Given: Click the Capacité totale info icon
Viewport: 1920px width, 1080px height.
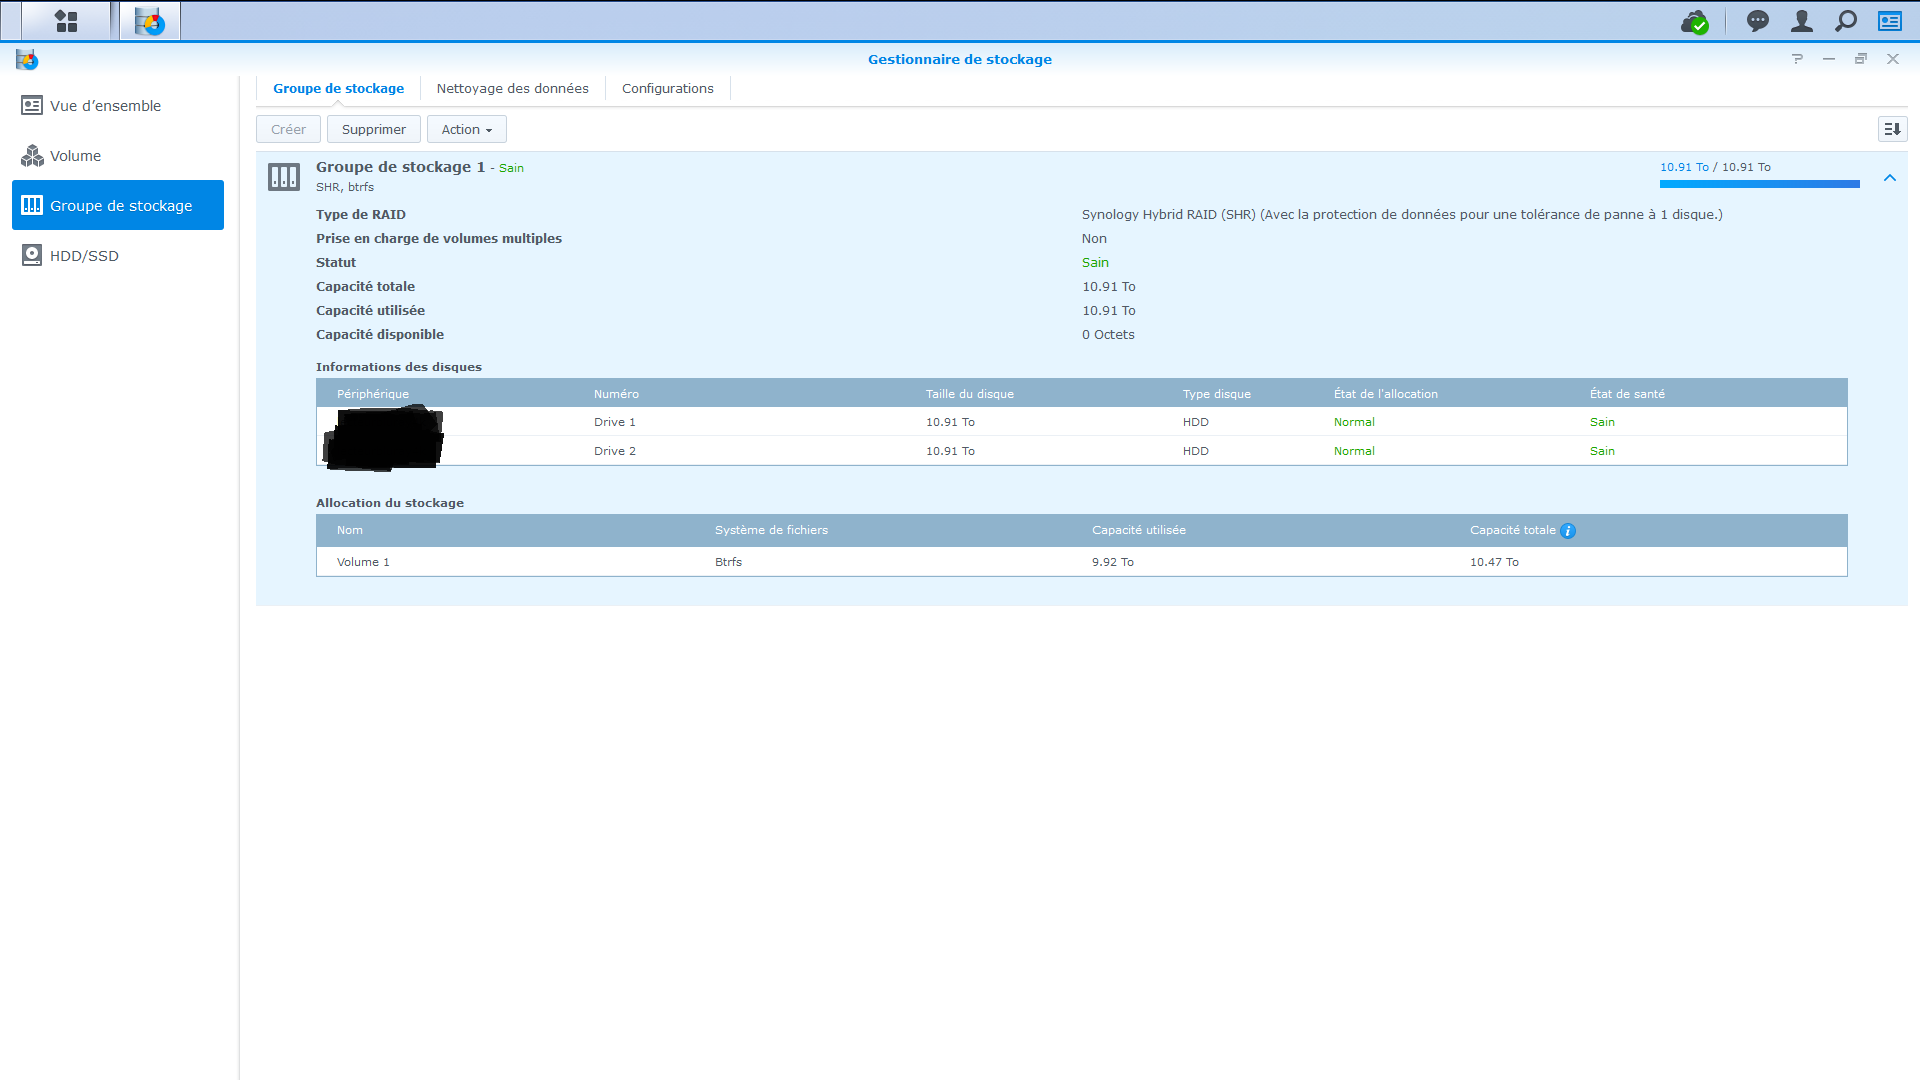Looking at the screenshot, I should (x=1568, y=531).
